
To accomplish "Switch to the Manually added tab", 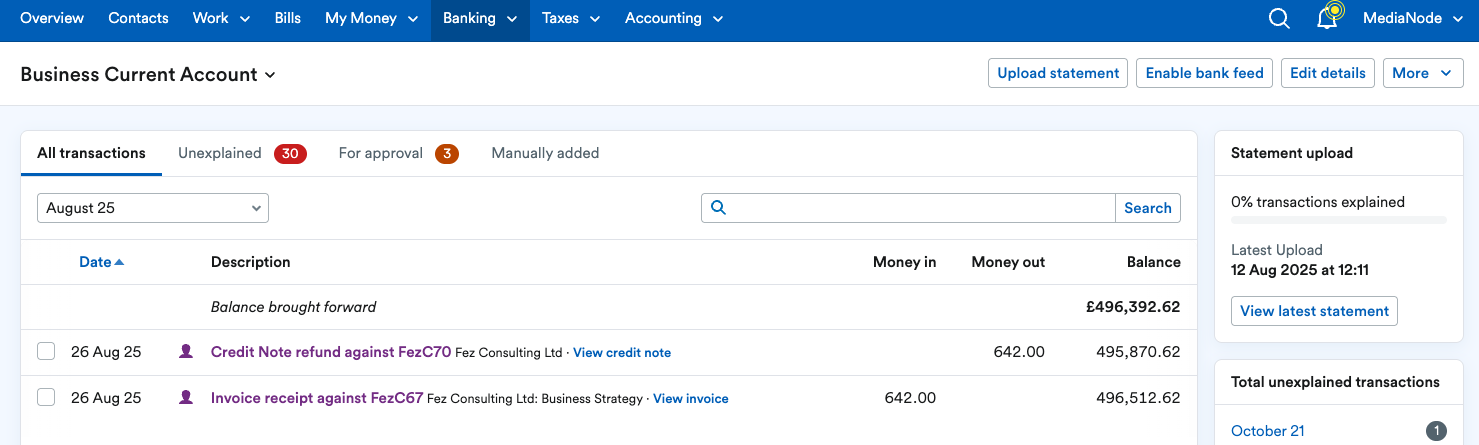I will 545,153.
